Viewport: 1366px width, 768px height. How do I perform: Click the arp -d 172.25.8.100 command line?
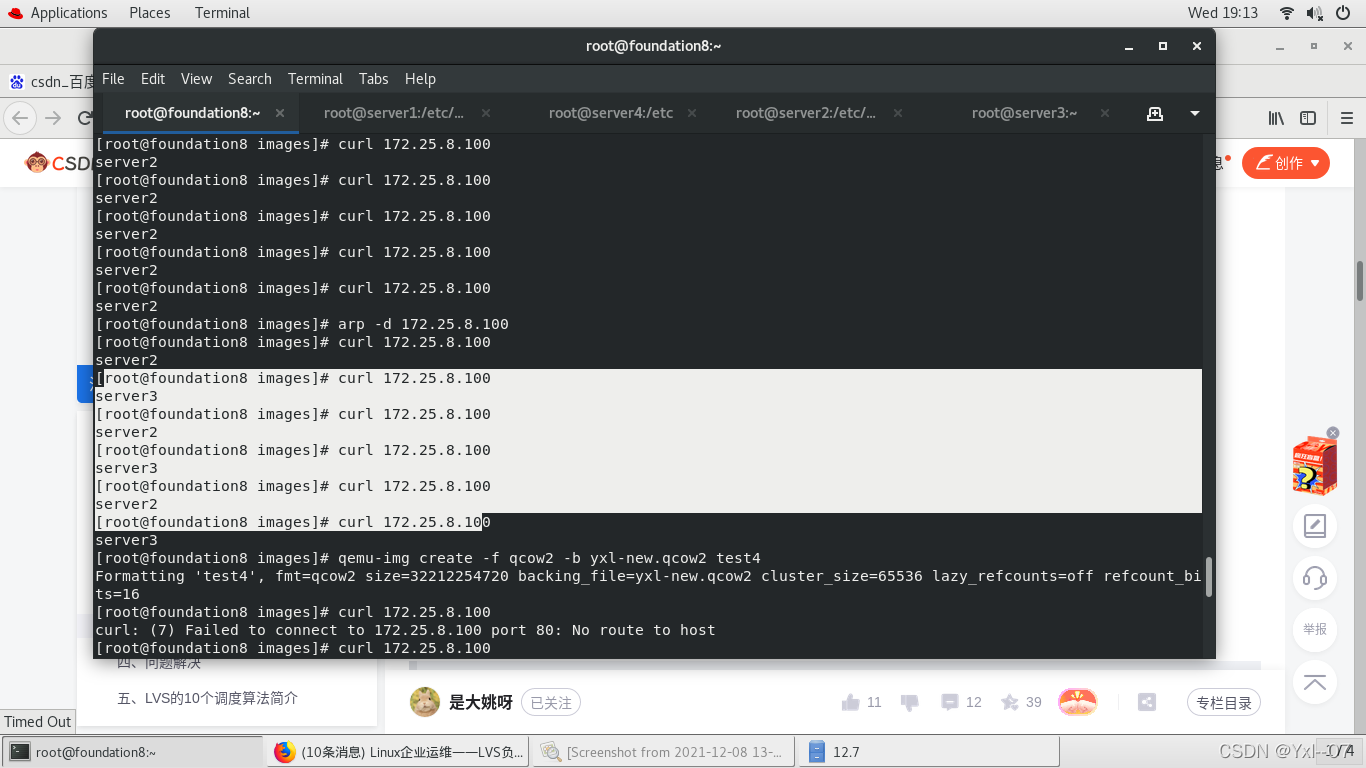[302, 324]
